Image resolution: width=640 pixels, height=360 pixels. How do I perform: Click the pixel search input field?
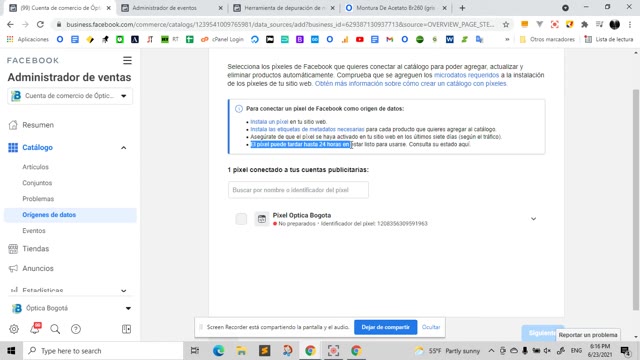[298, 190]
